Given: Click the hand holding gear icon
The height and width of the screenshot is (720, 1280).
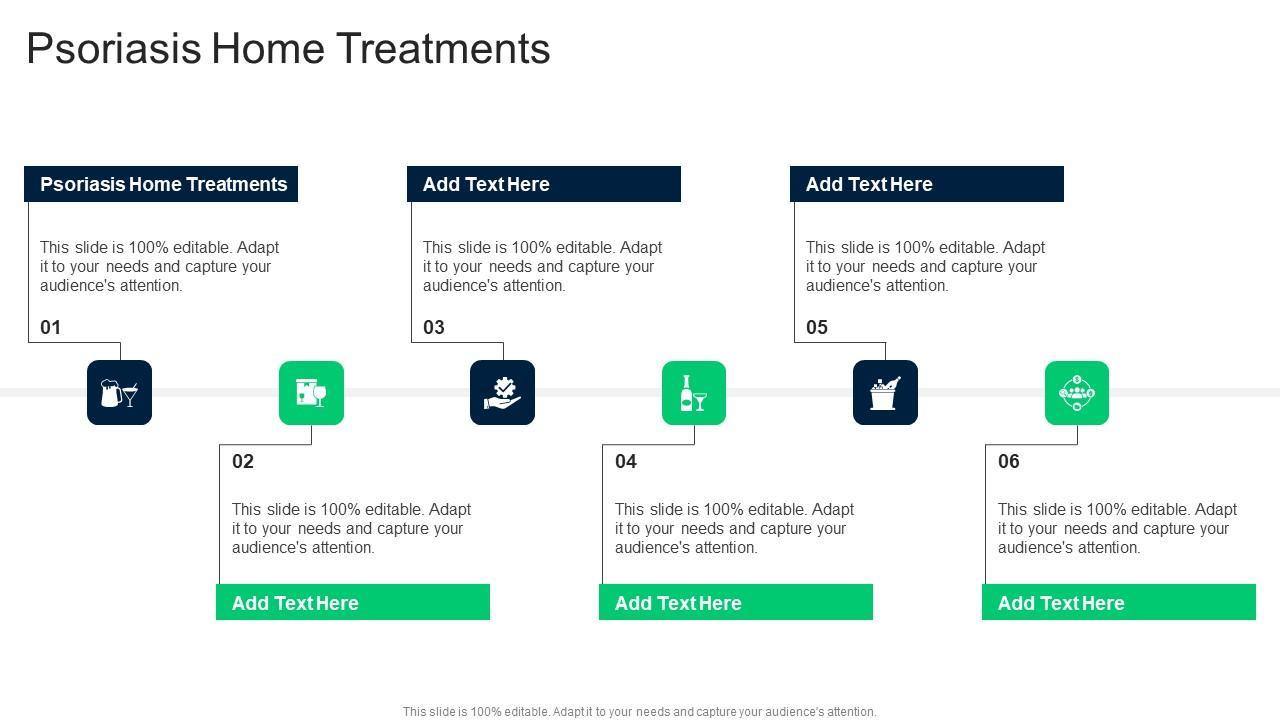Looking at the screenshot, I should coord(502,393).
